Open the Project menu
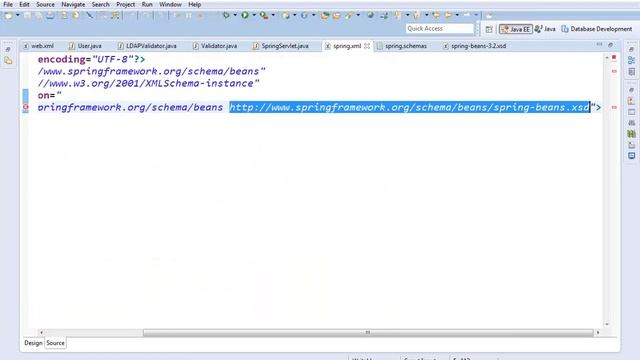The width and height of the screenshot is (640, 360). [x=125, y=4]
